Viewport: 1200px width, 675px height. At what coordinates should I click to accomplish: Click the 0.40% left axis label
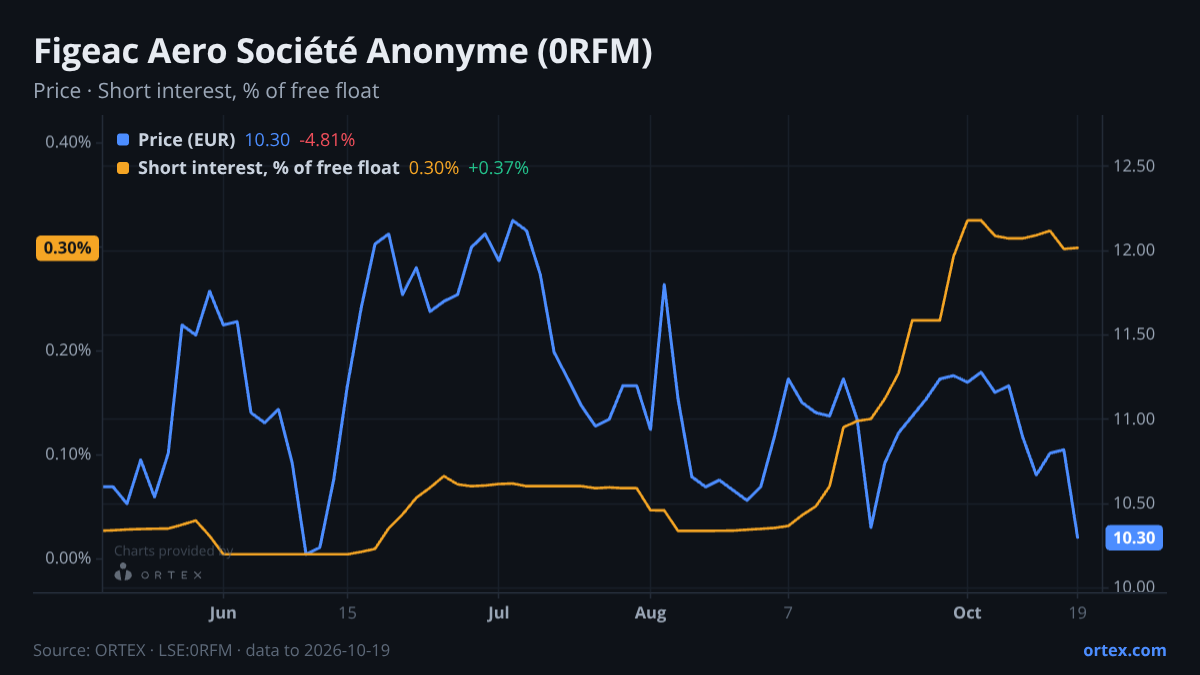click(68, 142)
